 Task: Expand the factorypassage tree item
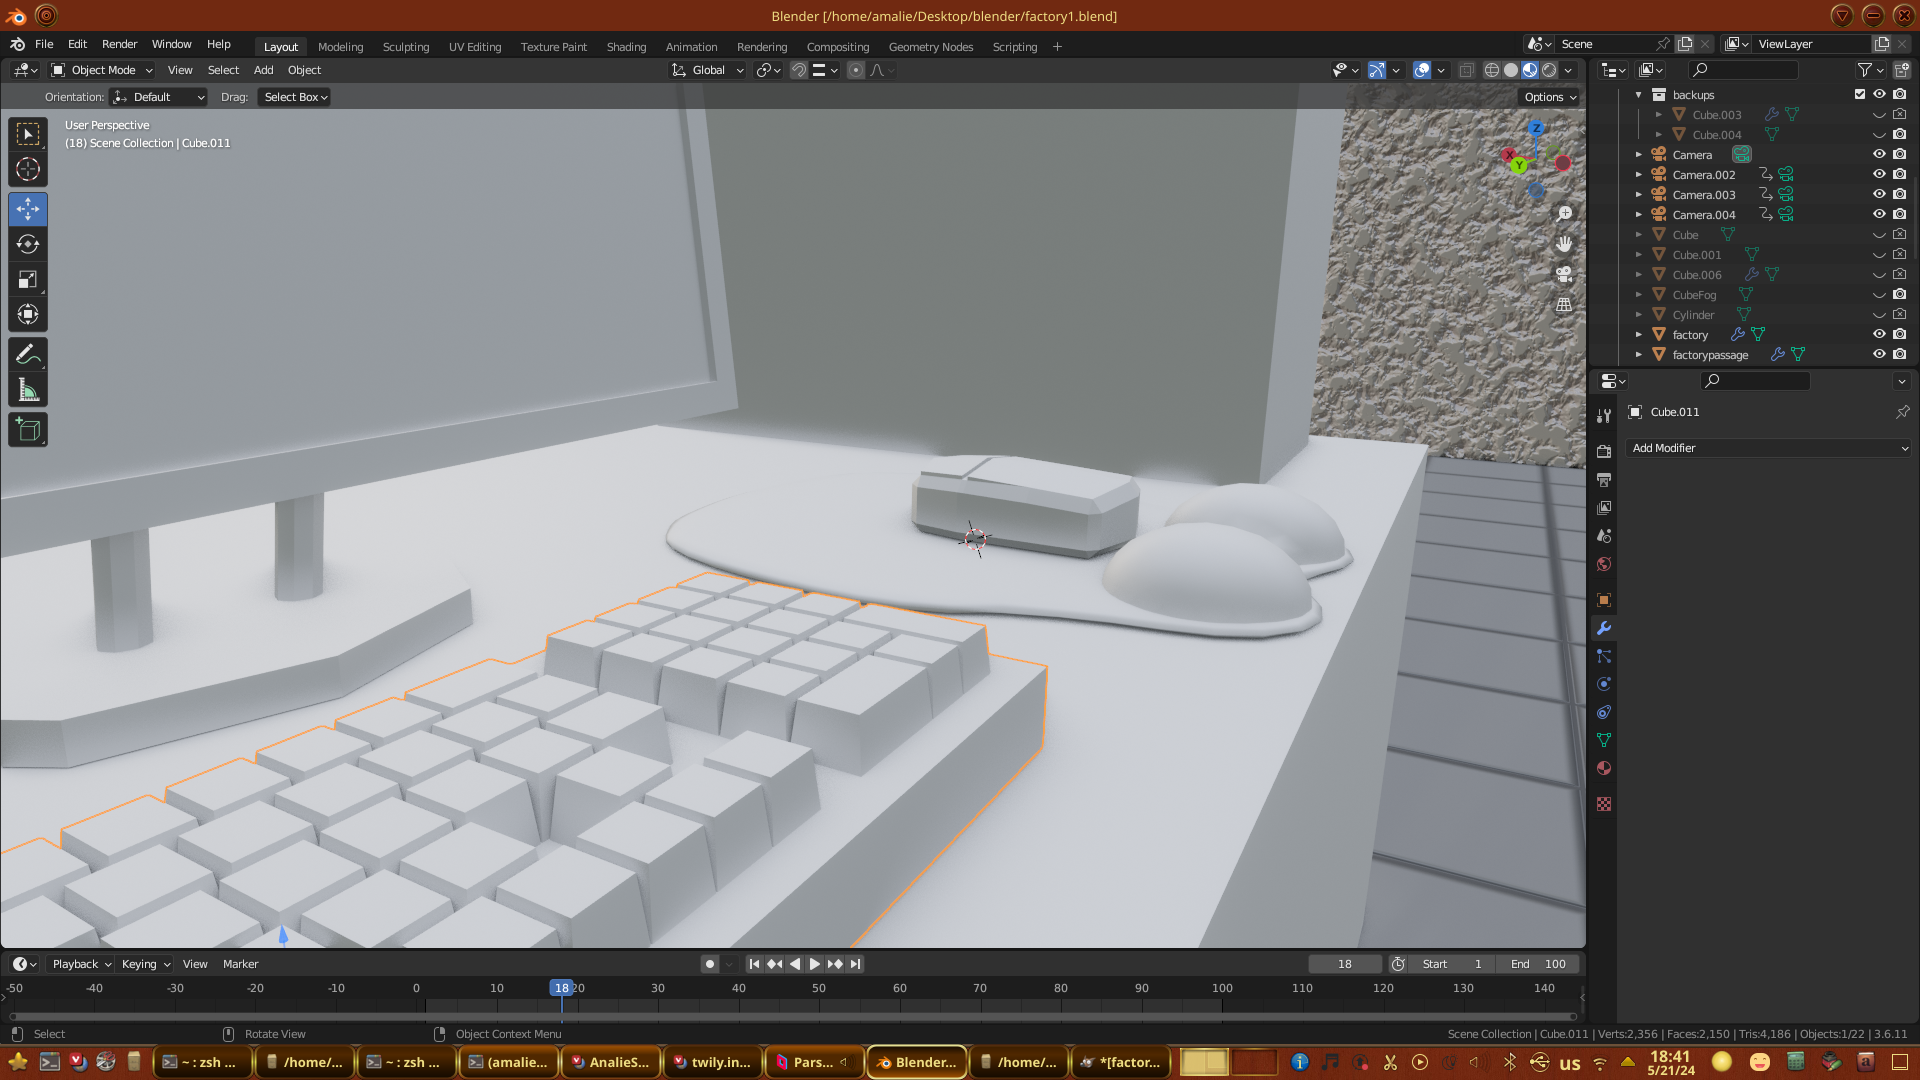pyautogui.click(x=1638, y=354)
